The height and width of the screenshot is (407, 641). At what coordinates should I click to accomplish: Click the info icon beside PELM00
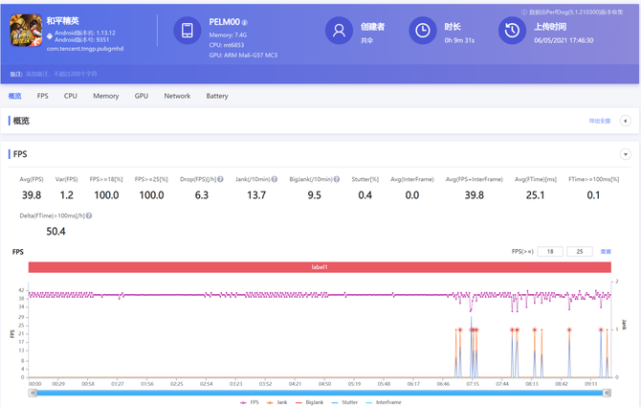(x=246, y=21)
